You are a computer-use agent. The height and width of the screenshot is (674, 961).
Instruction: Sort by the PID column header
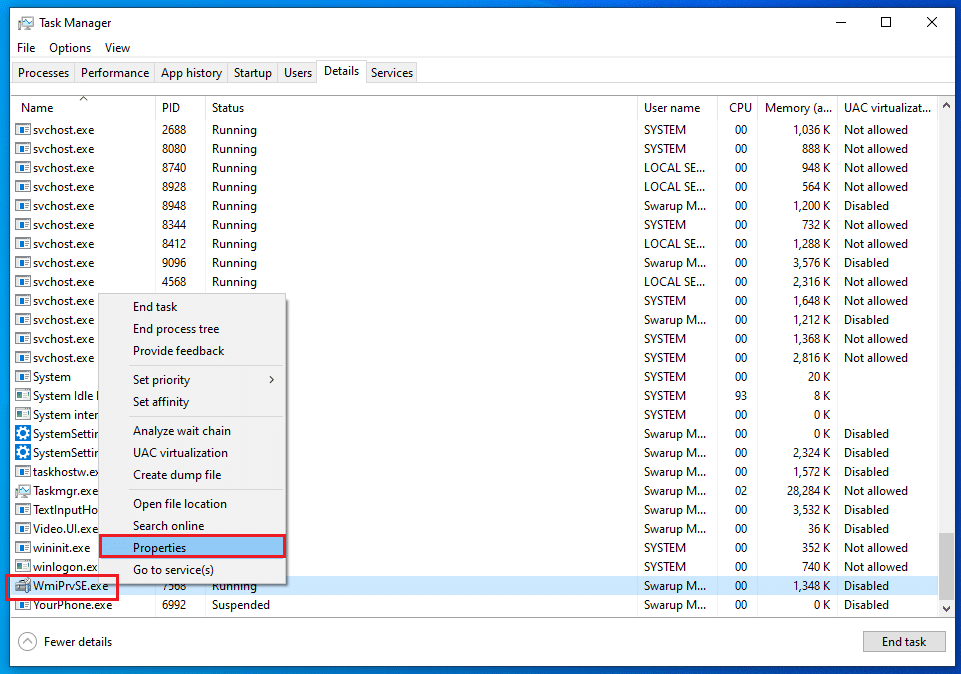pyautogui.click(x=180, y=108)
